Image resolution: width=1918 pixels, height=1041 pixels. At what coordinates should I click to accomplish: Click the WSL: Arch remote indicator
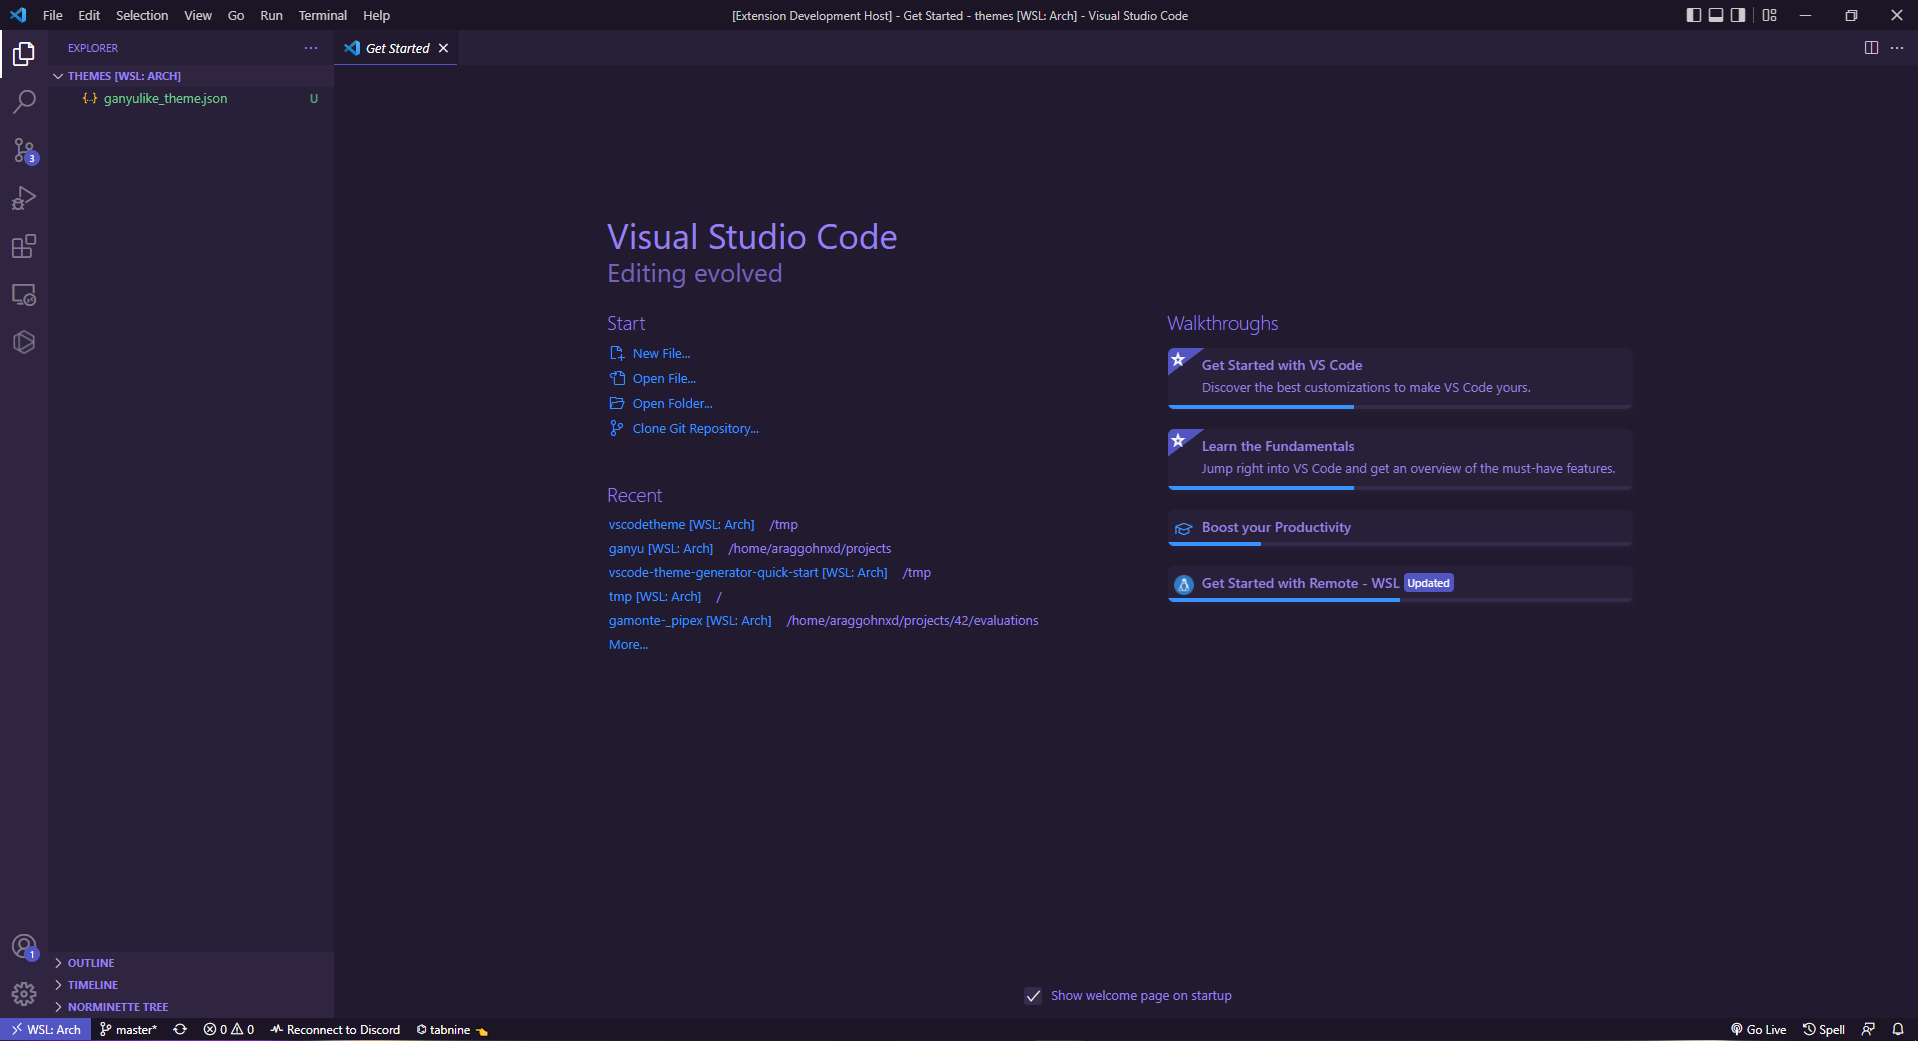click(x=45, y=1029)
